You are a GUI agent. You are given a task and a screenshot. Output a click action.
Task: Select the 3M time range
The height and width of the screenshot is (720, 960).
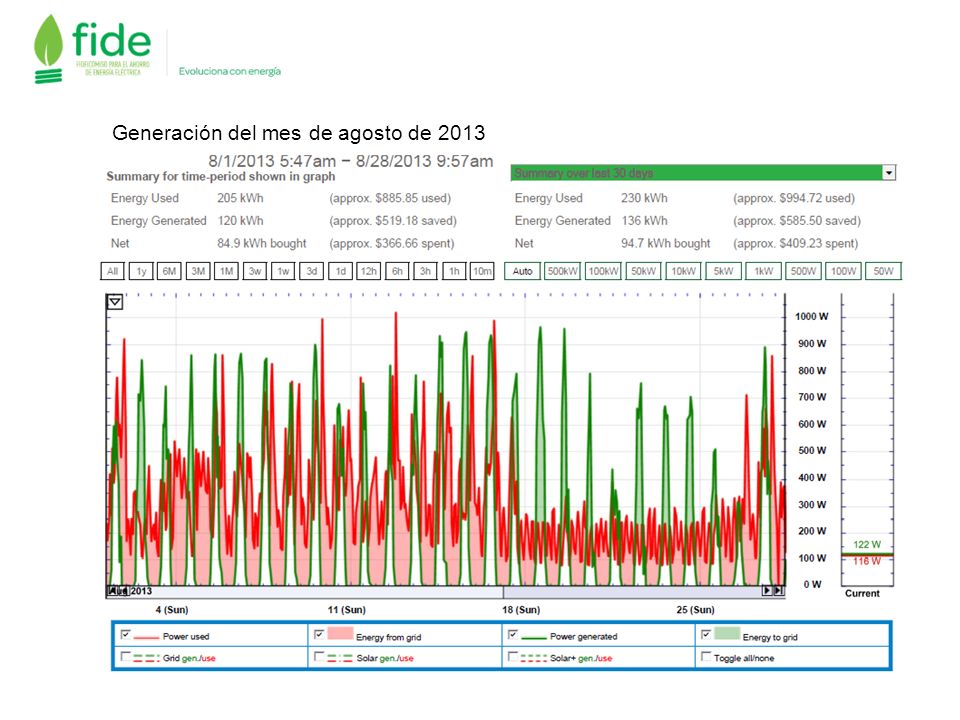pyautogui.click(x=198, y=271)
